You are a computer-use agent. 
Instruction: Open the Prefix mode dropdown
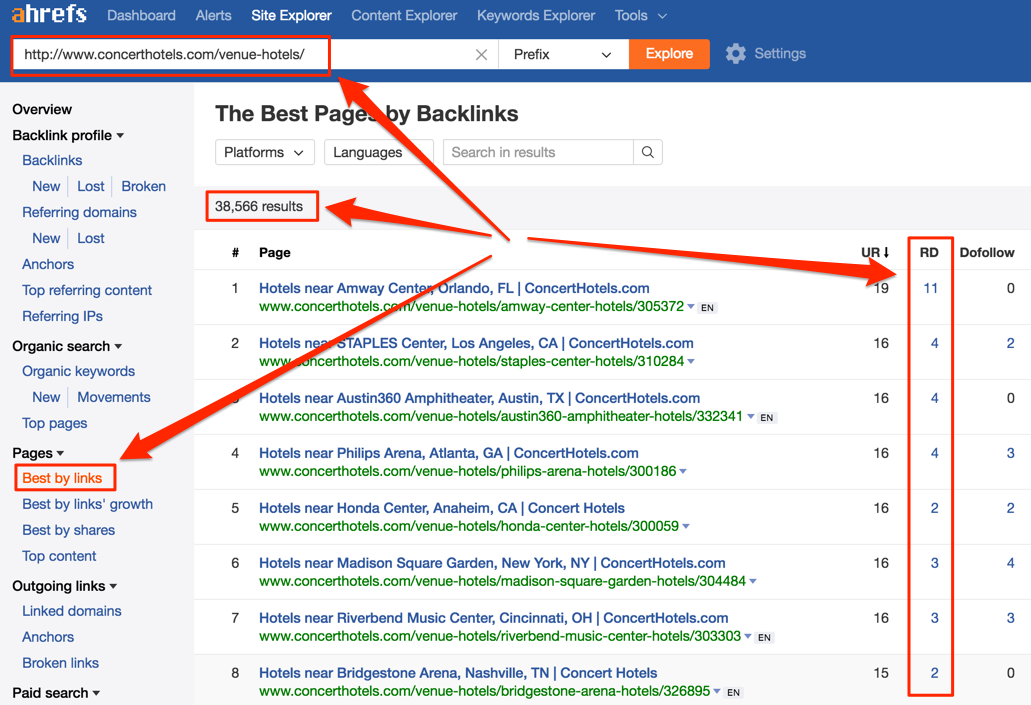pyautogui.click(x=563, y=54)
